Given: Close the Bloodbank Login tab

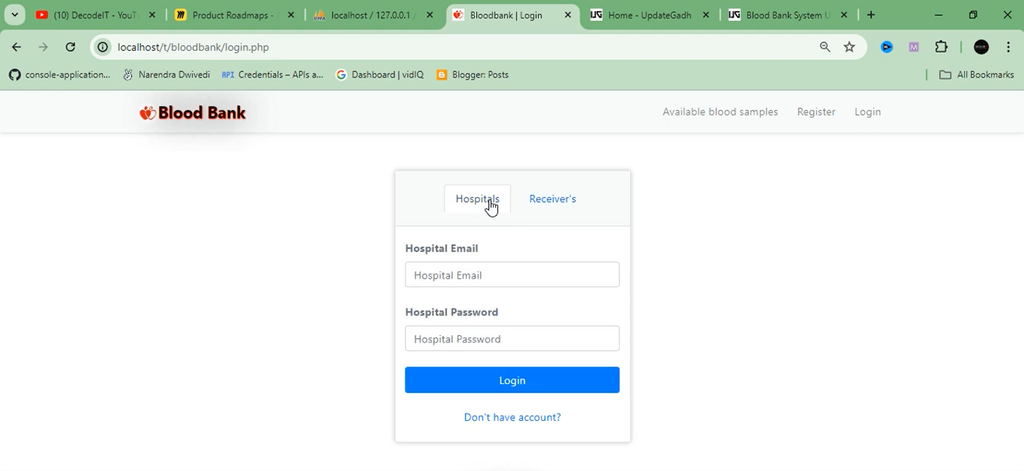Looking at the screenshot, I should coord(568,15).
